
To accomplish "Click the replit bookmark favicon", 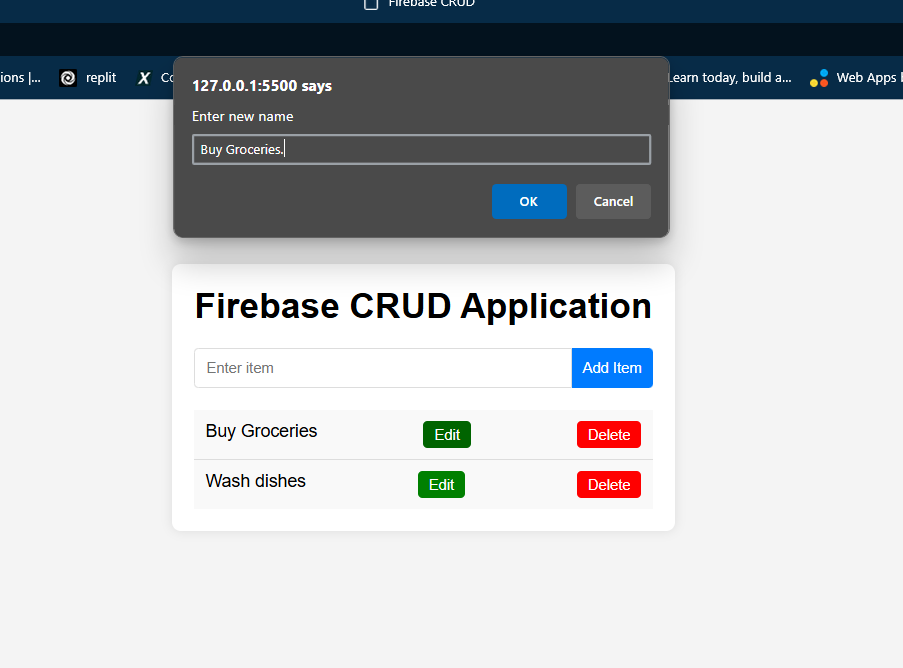I will (x=68, y=78).
